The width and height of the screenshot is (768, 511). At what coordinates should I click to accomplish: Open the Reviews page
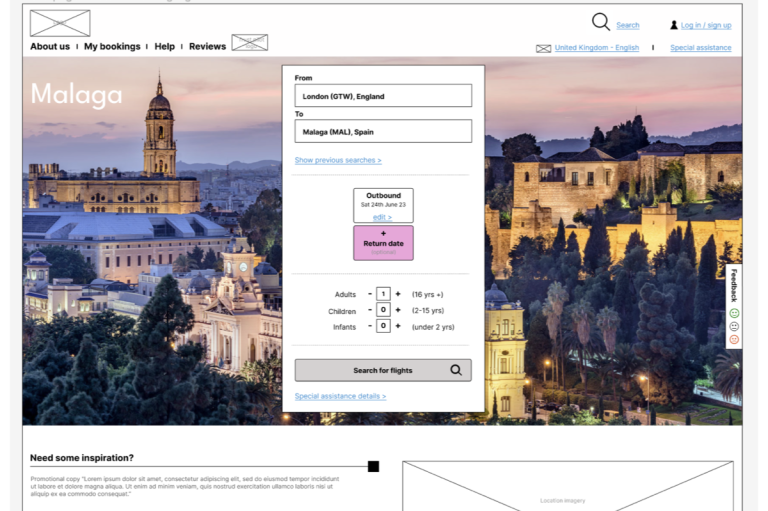click(x=207, y=47)
